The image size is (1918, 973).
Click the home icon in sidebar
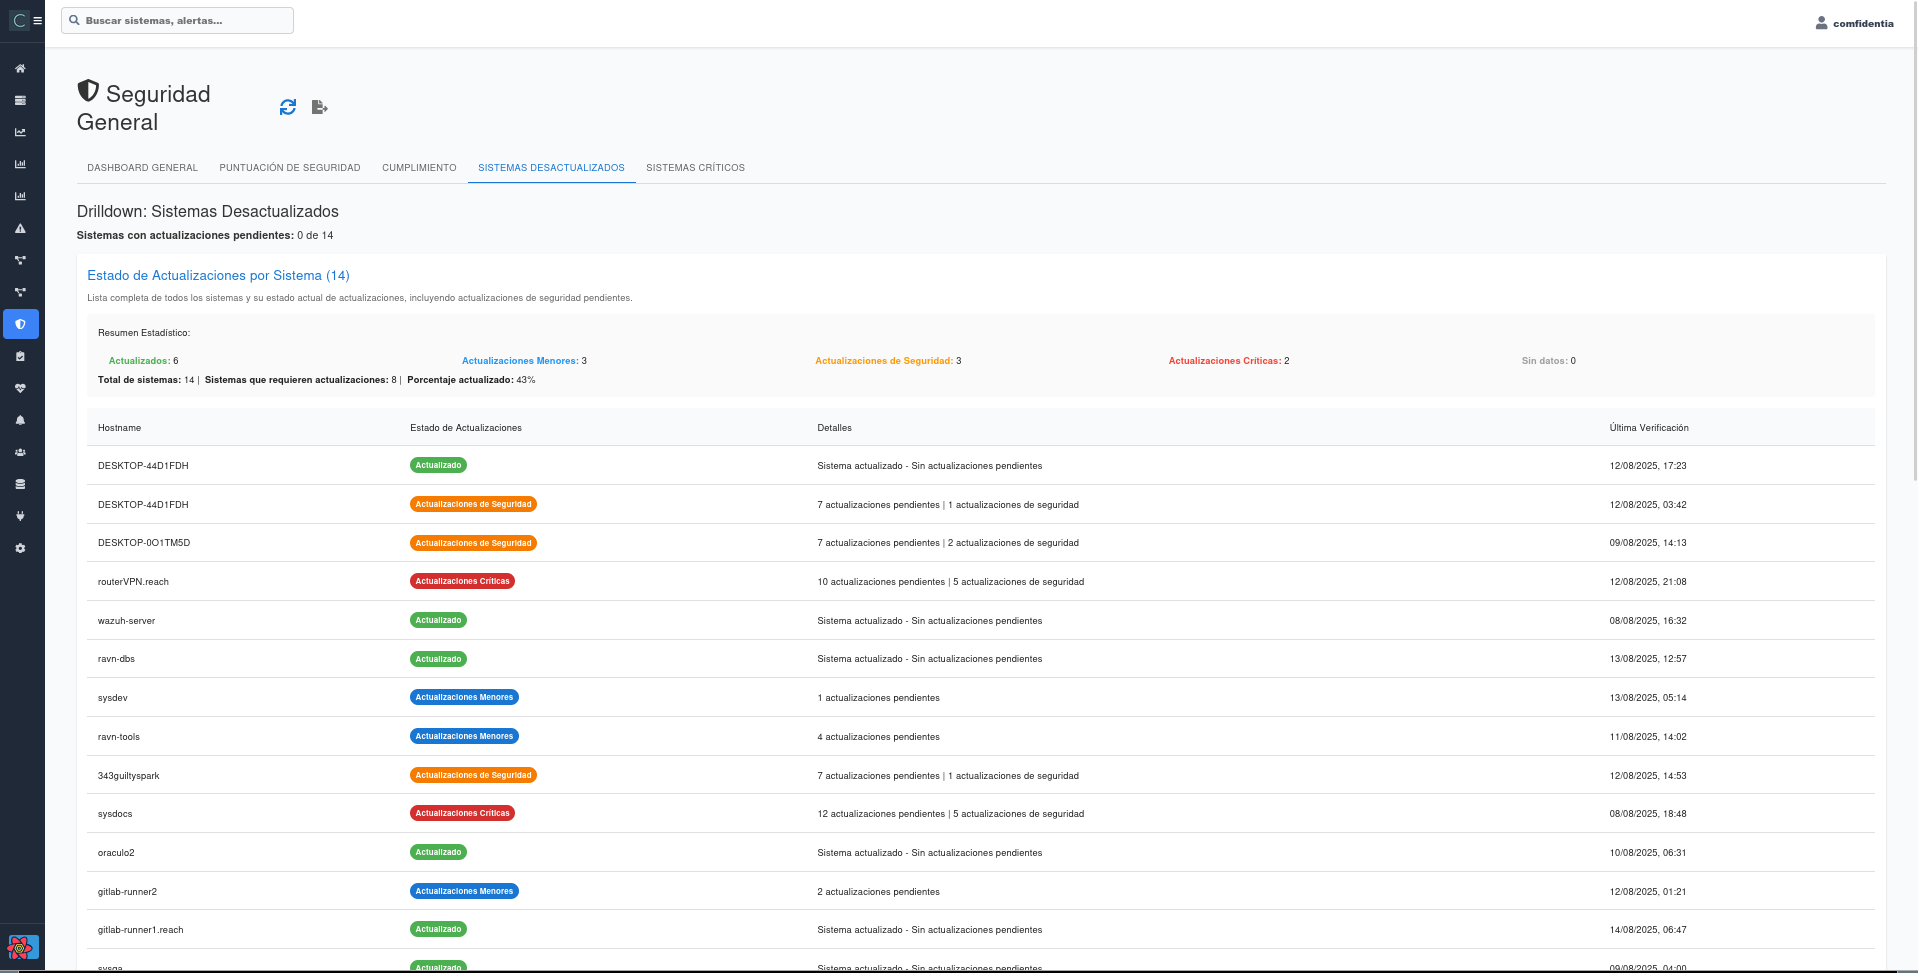pos(20,69)
